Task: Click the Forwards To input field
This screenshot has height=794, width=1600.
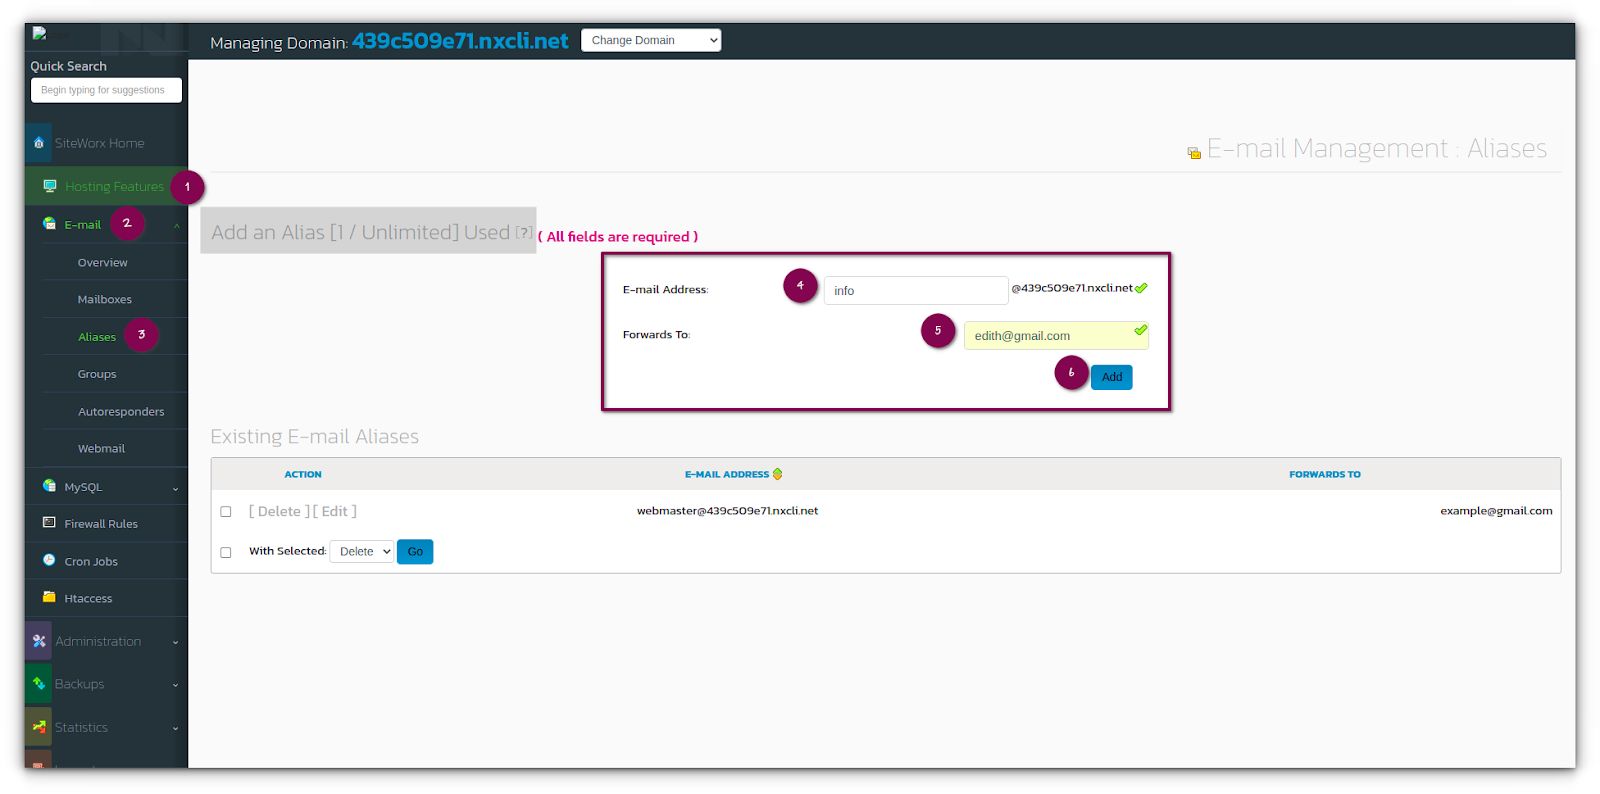Action: pos(1056,335)
